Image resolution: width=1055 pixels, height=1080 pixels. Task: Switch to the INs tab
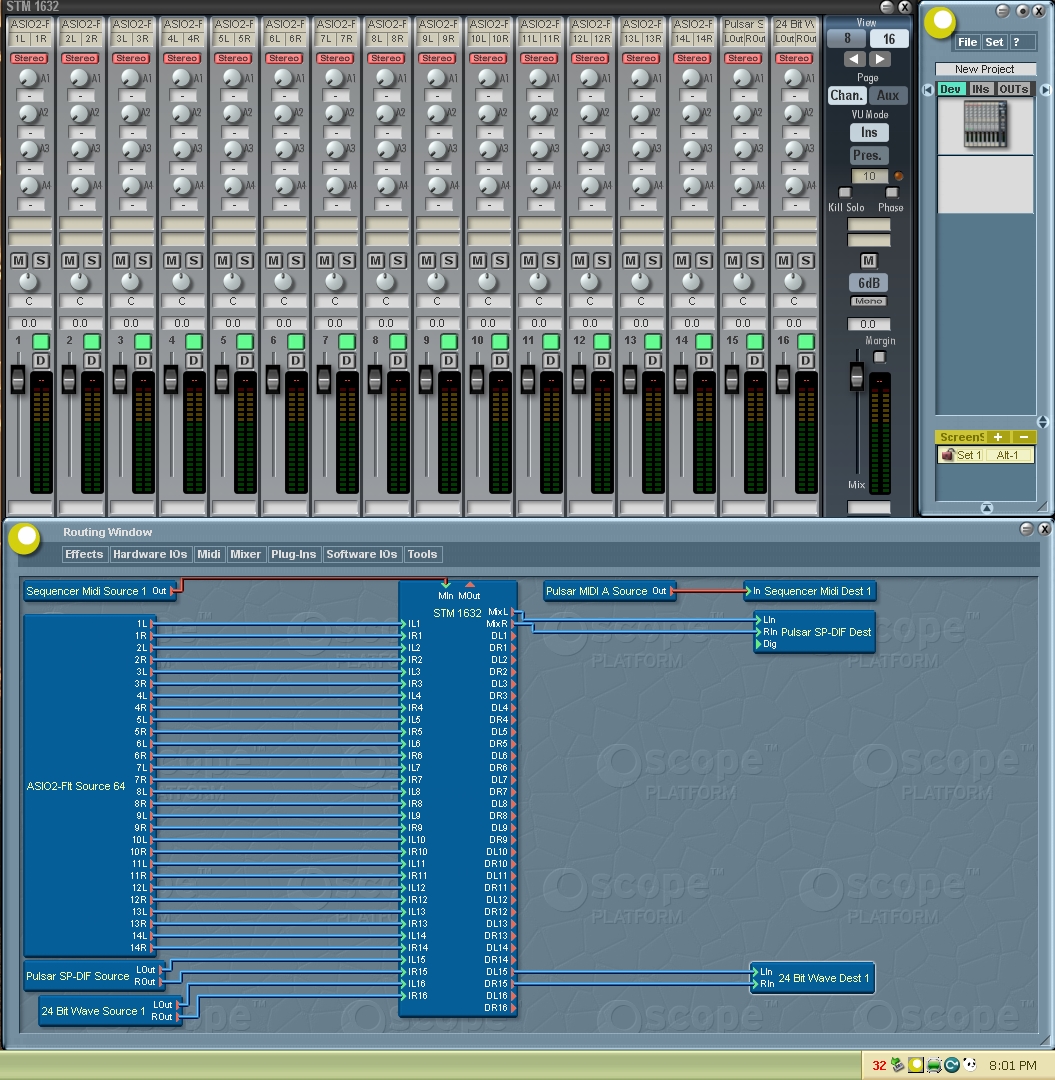click(x=981, y=89)
